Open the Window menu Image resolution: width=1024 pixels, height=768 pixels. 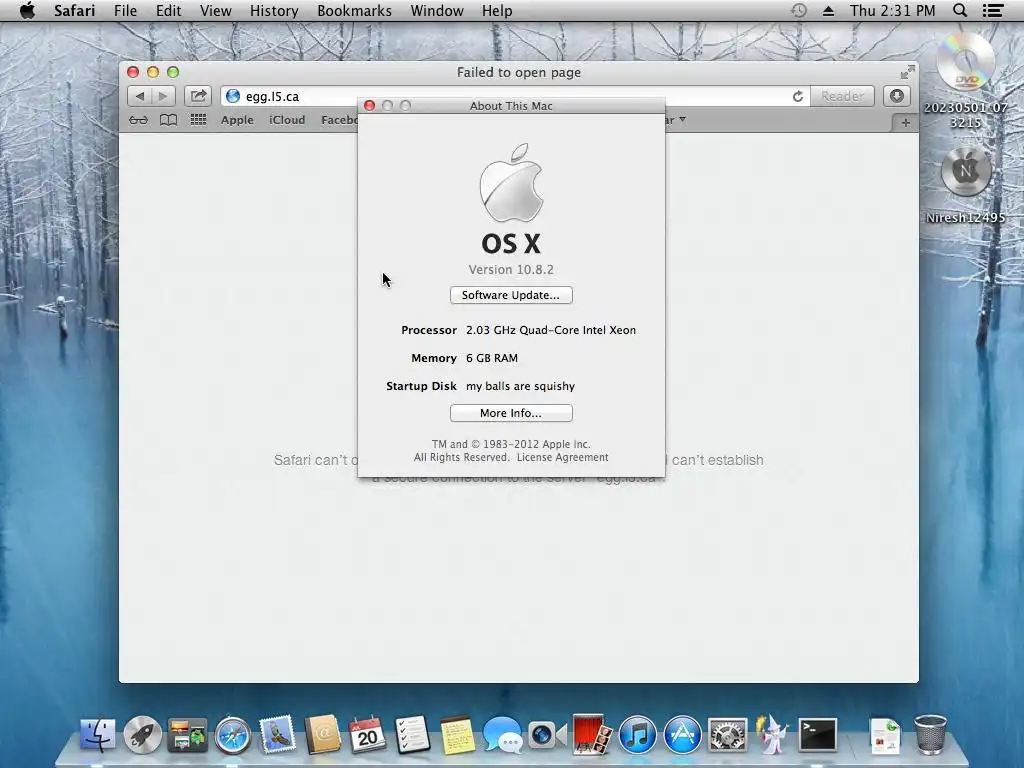click(437, 10)
